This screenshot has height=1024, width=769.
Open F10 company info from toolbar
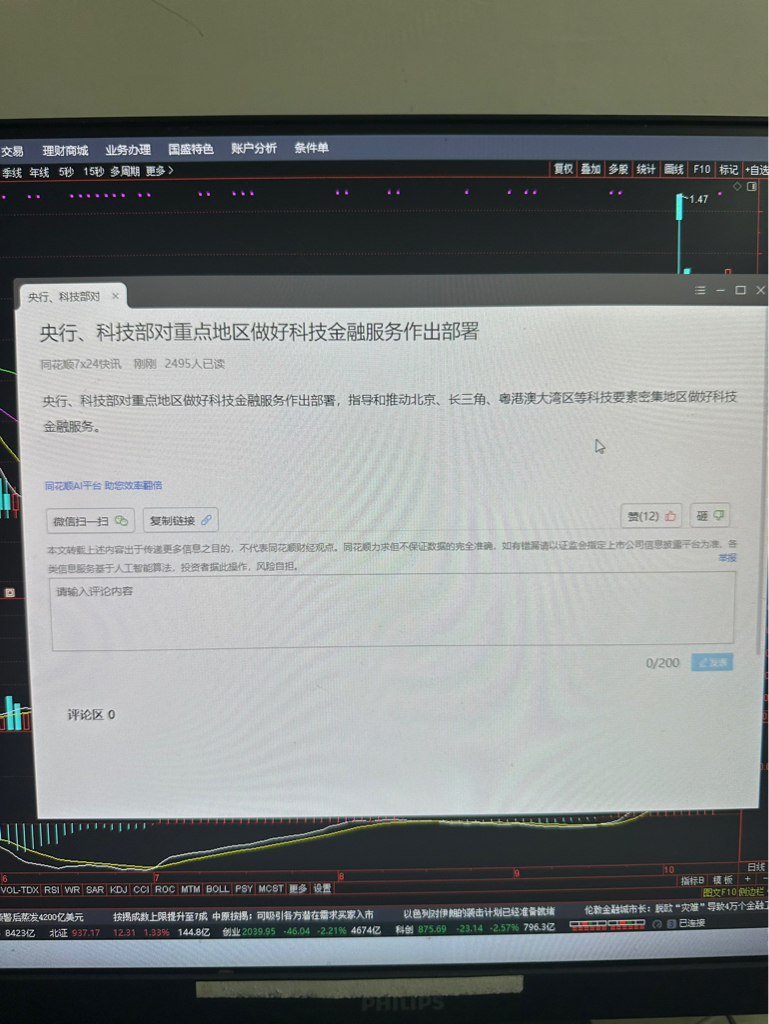[702, 169]
